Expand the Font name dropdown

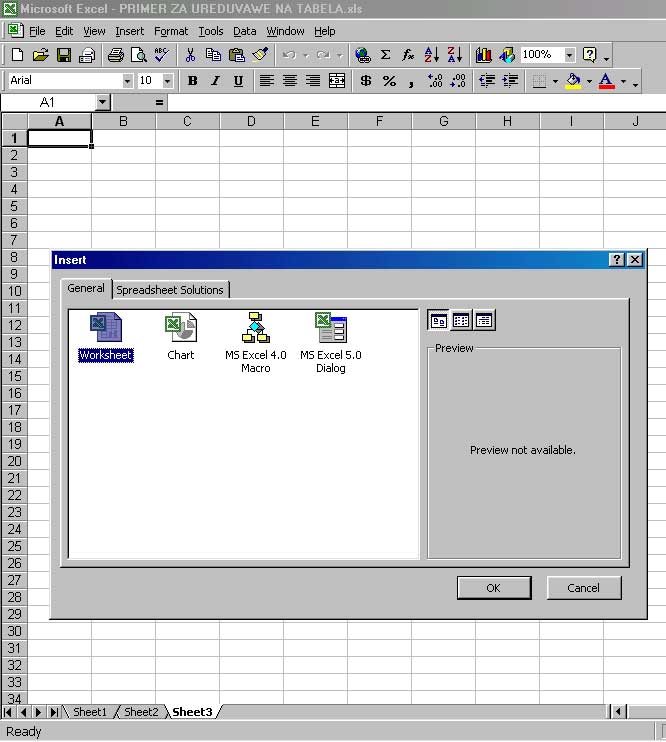[x=127, y=81]
